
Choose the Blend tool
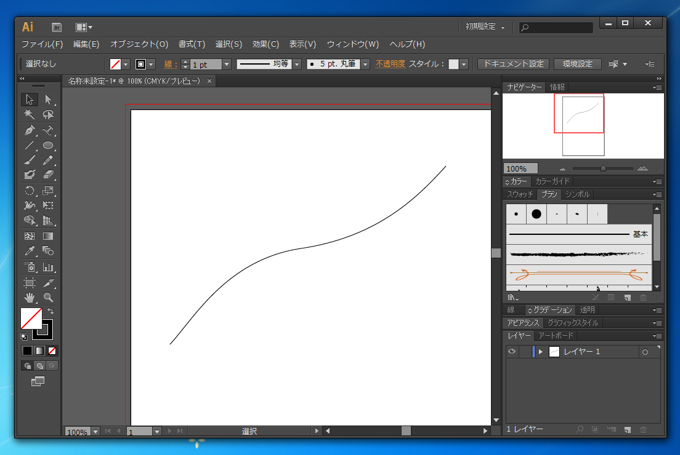[48, 251]
